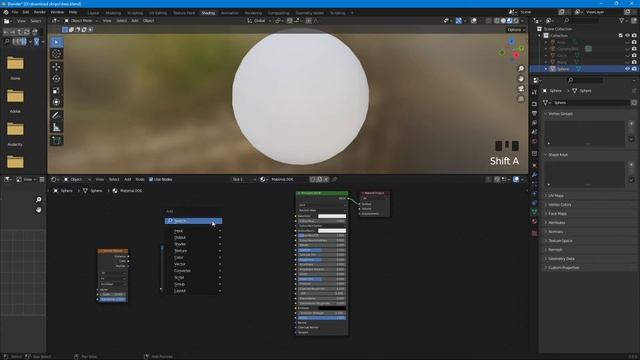Open the Texture submenu in Add menu
Image resolution: width=640 pixels, height=360 pixels.
pyautogui.click(x=193, y=251)
